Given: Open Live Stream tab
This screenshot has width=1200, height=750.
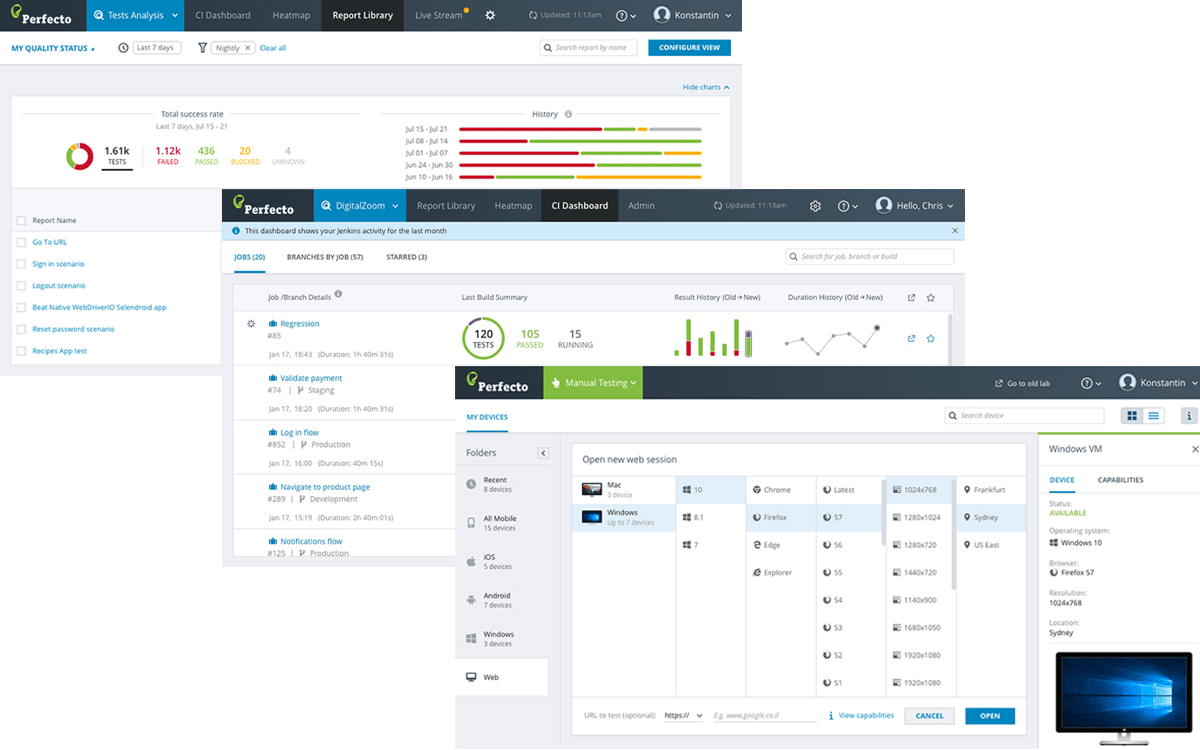Looking at the screenshot, I should click(x=438, y=15).
